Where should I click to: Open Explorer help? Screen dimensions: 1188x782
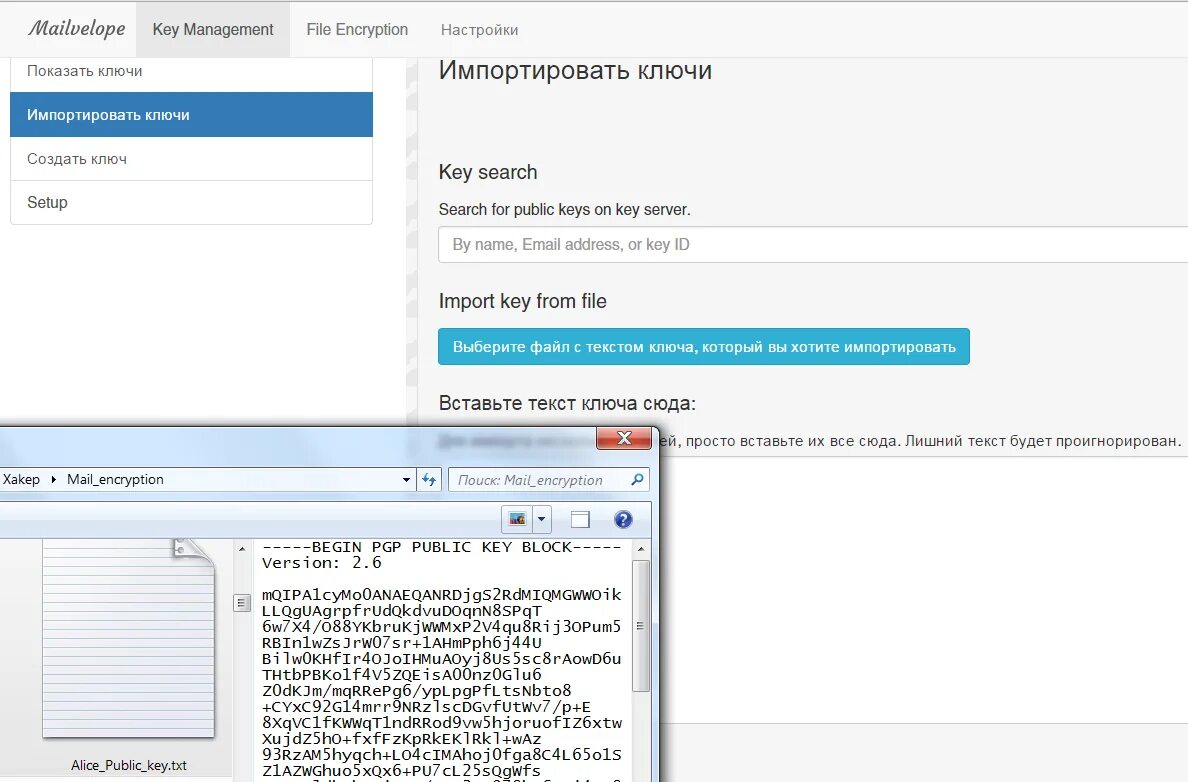point(623,519)
